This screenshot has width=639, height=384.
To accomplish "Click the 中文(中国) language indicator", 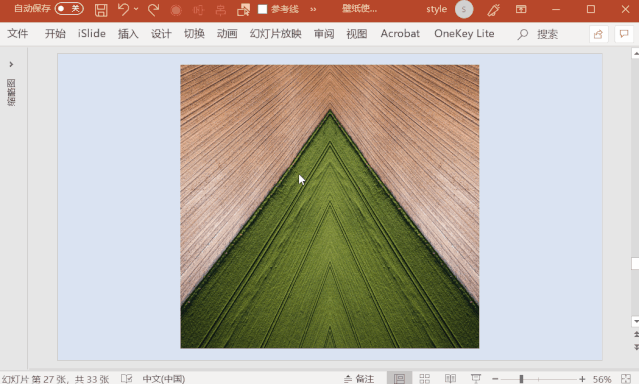I will point(163,379).
